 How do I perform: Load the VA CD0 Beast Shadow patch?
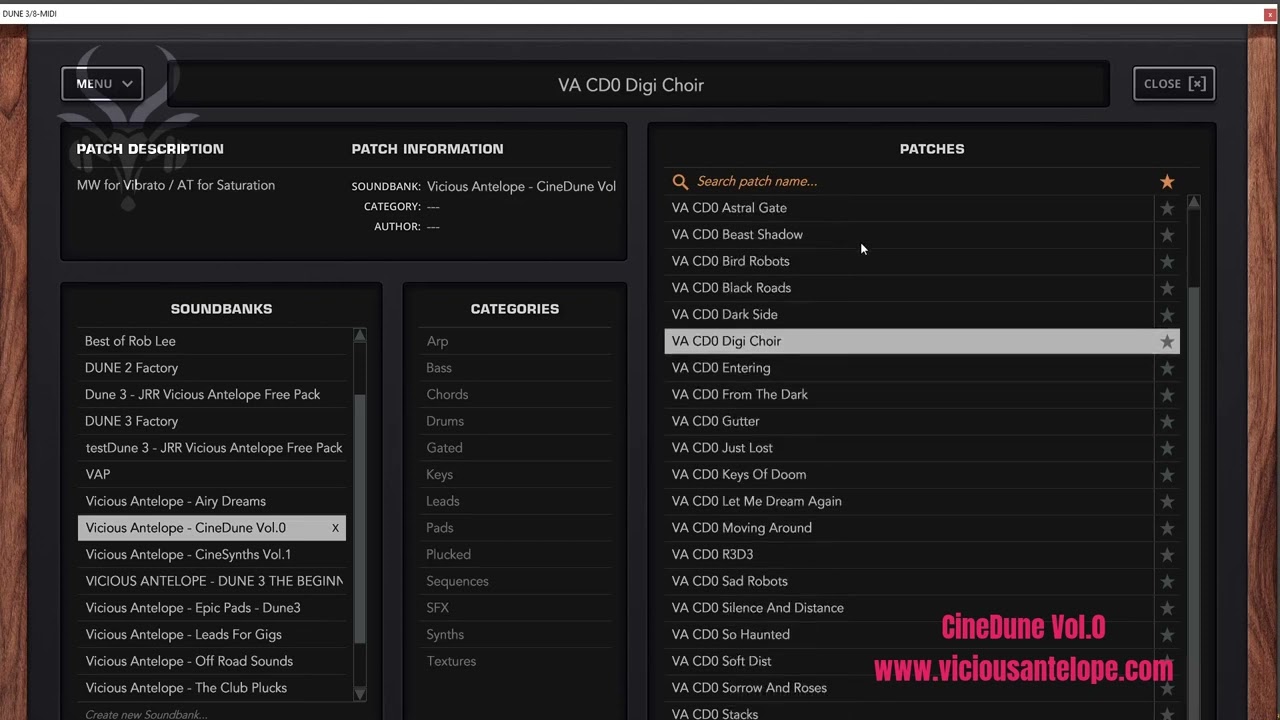tap(909, 235)
